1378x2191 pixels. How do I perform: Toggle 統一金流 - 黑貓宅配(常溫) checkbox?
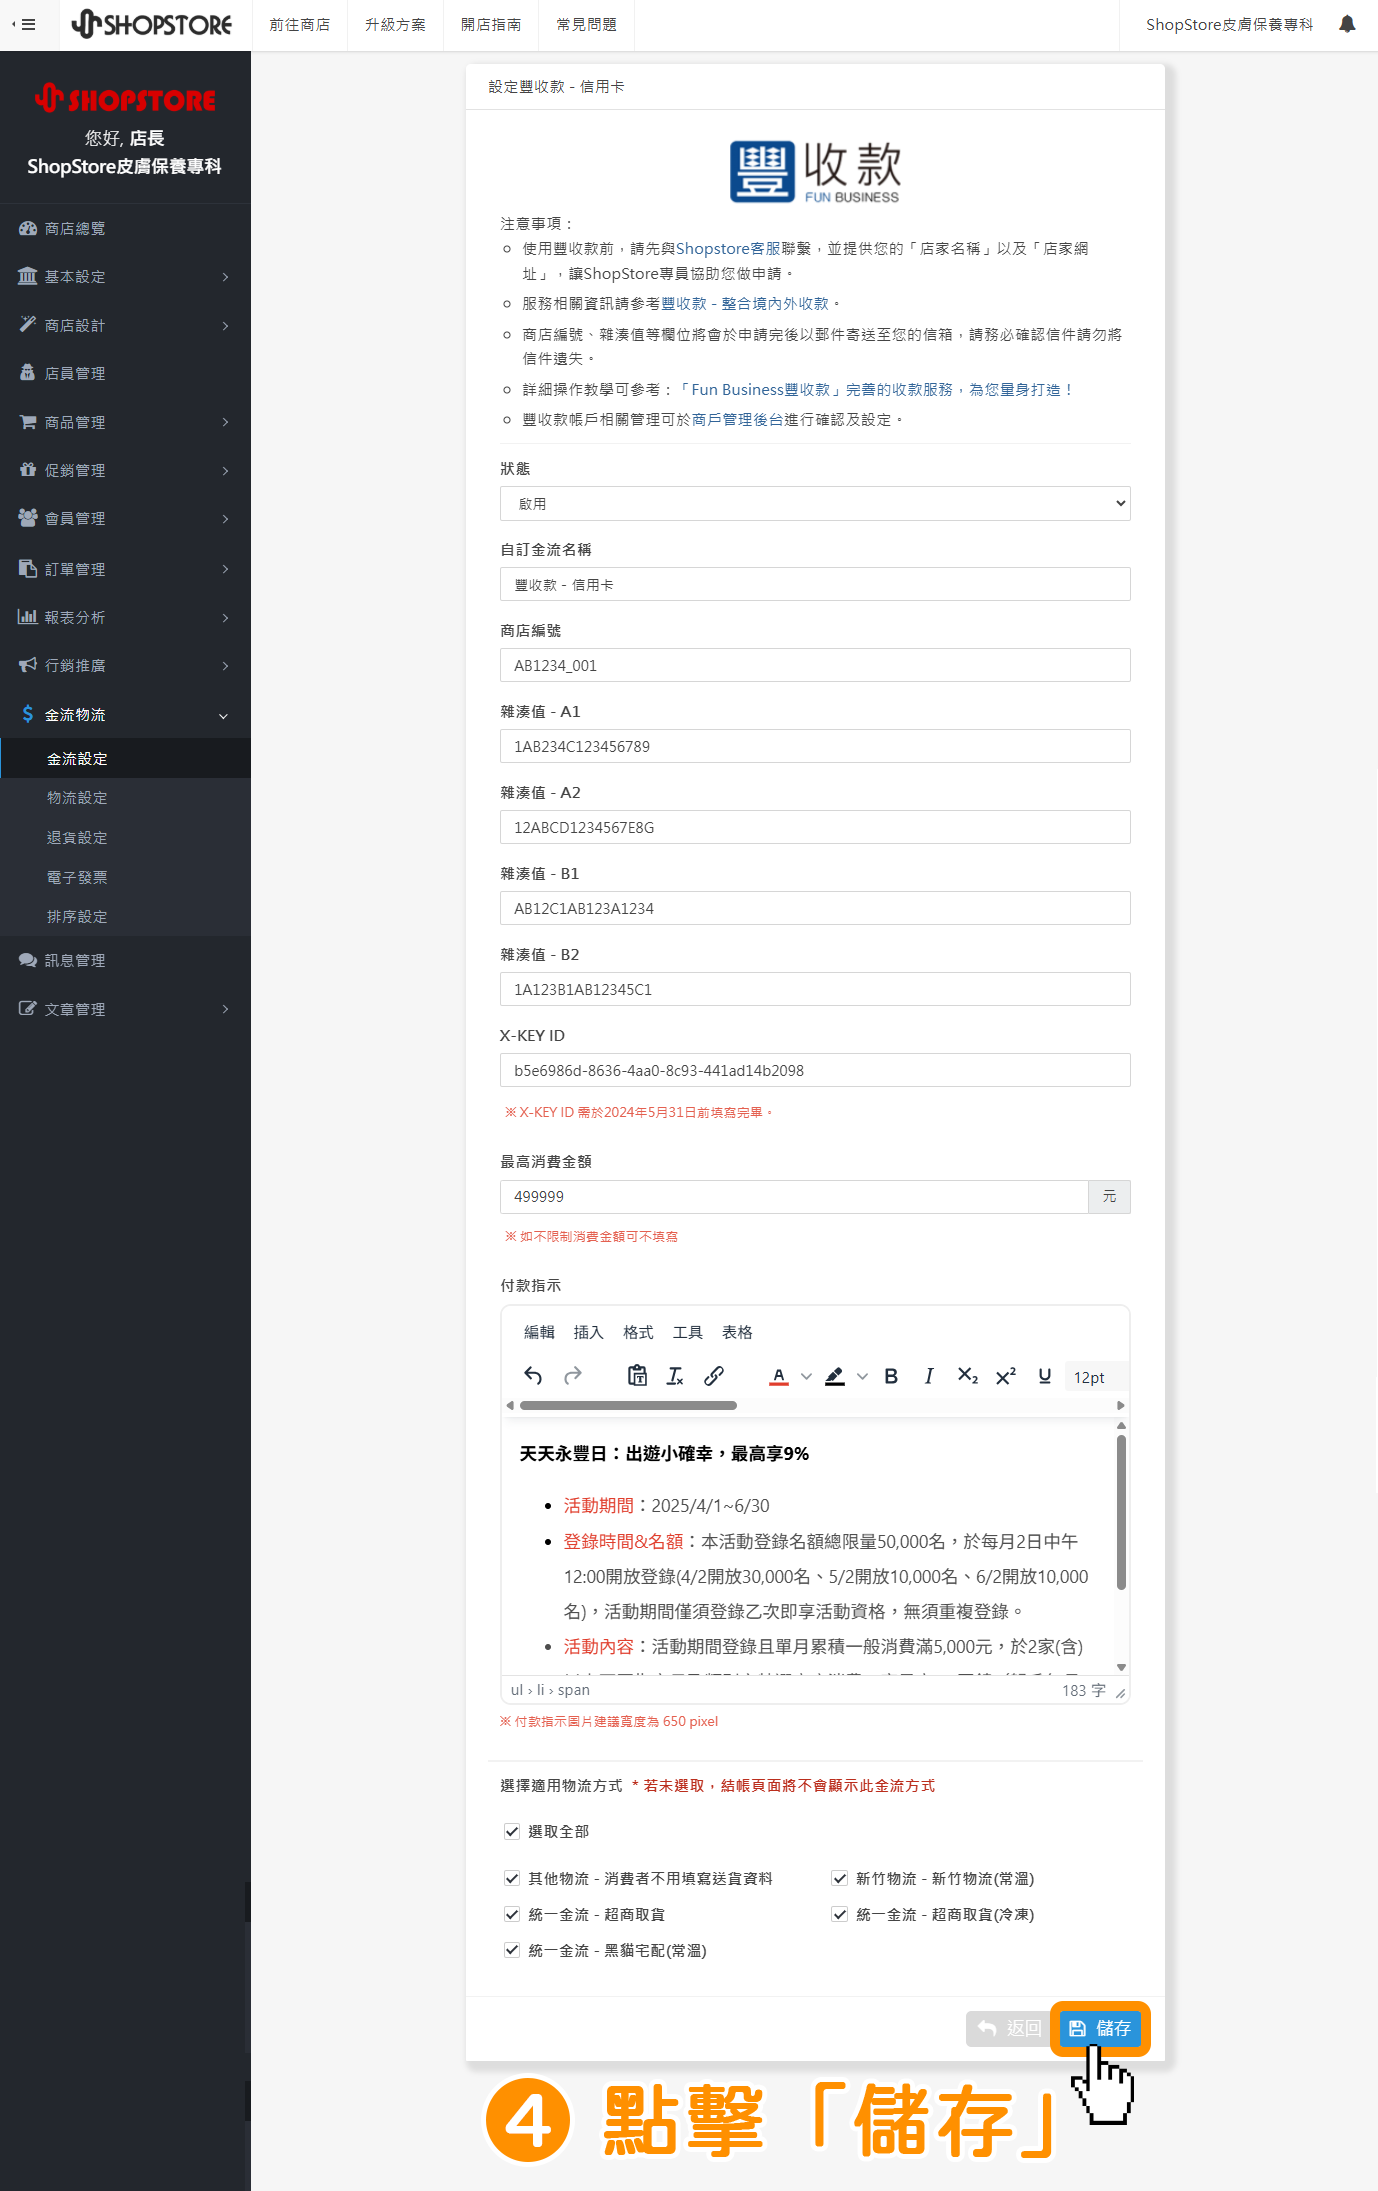coord(512,1950)
